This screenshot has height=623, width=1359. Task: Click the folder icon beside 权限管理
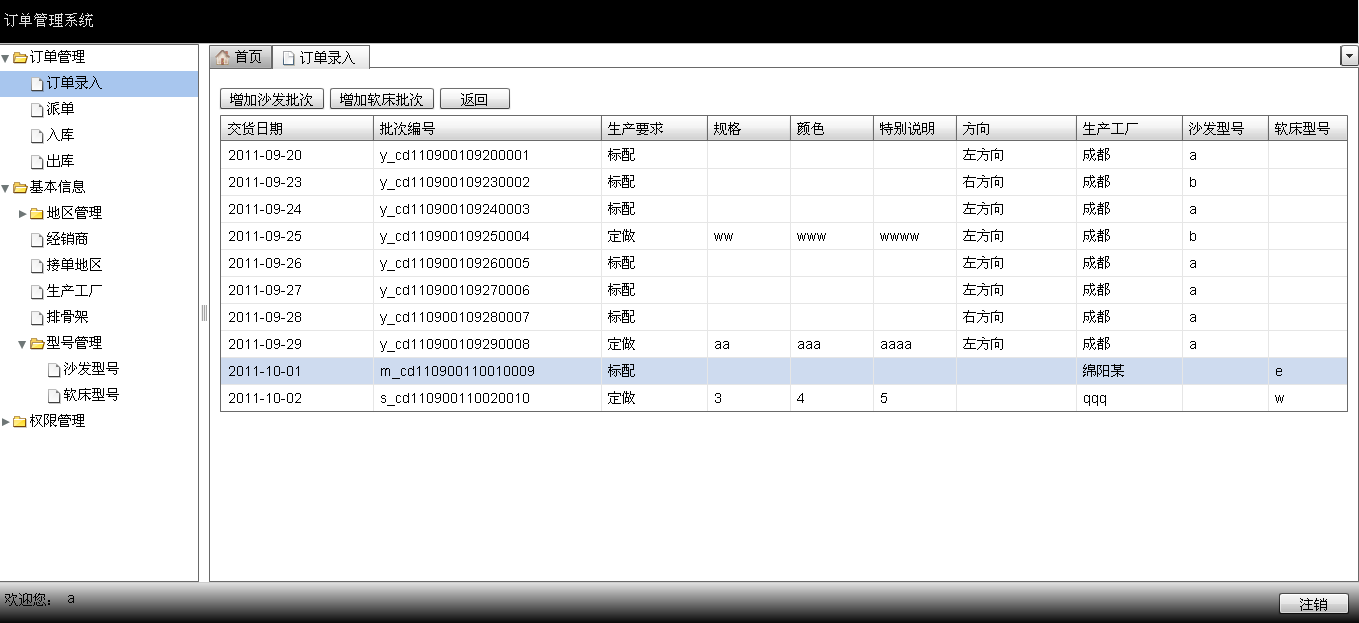click(x=20, y=421)
